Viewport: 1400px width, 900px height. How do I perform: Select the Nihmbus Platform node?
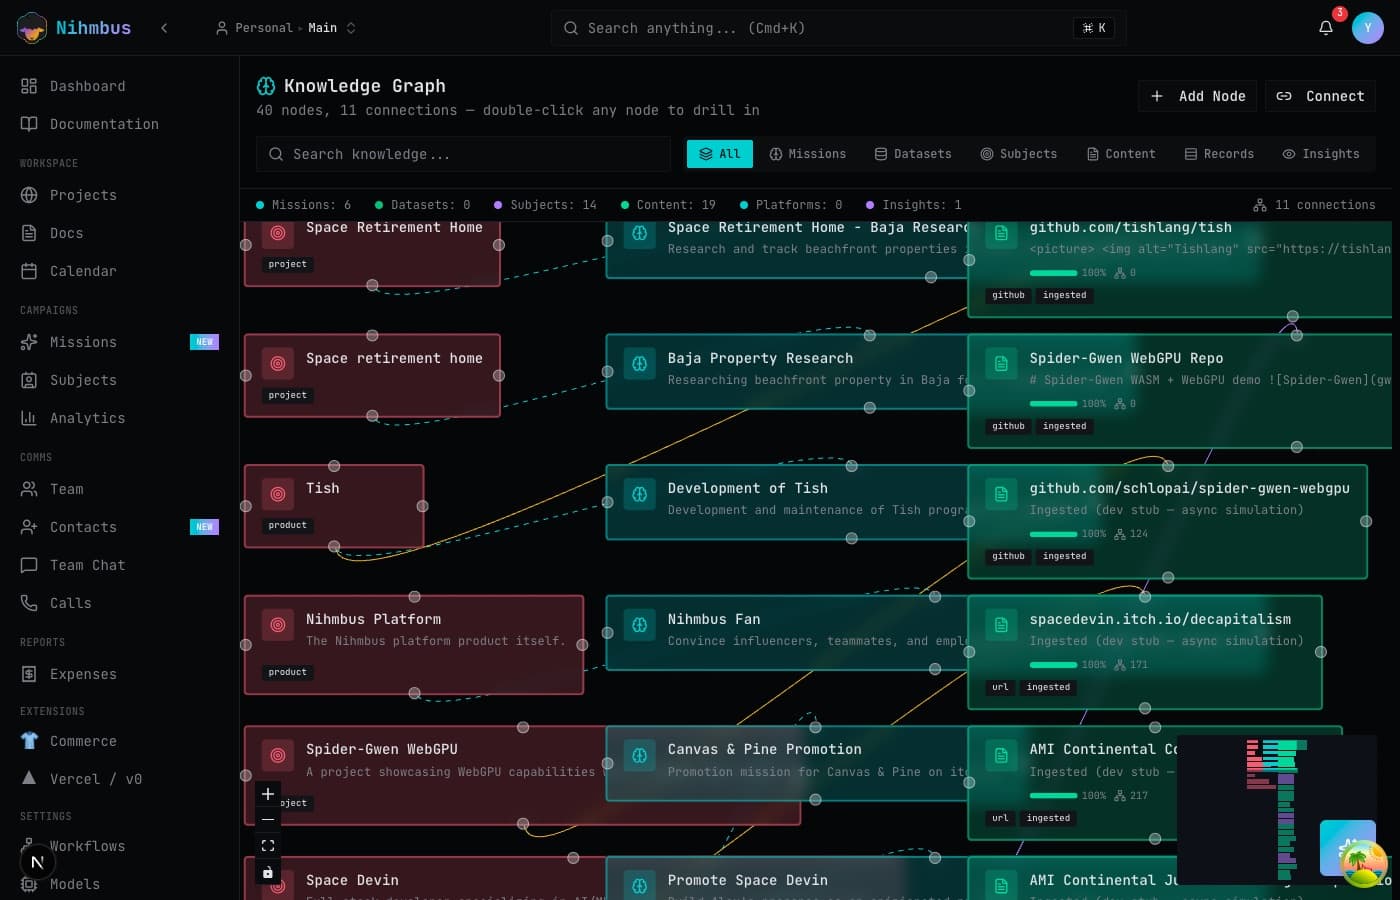point(414,645)
